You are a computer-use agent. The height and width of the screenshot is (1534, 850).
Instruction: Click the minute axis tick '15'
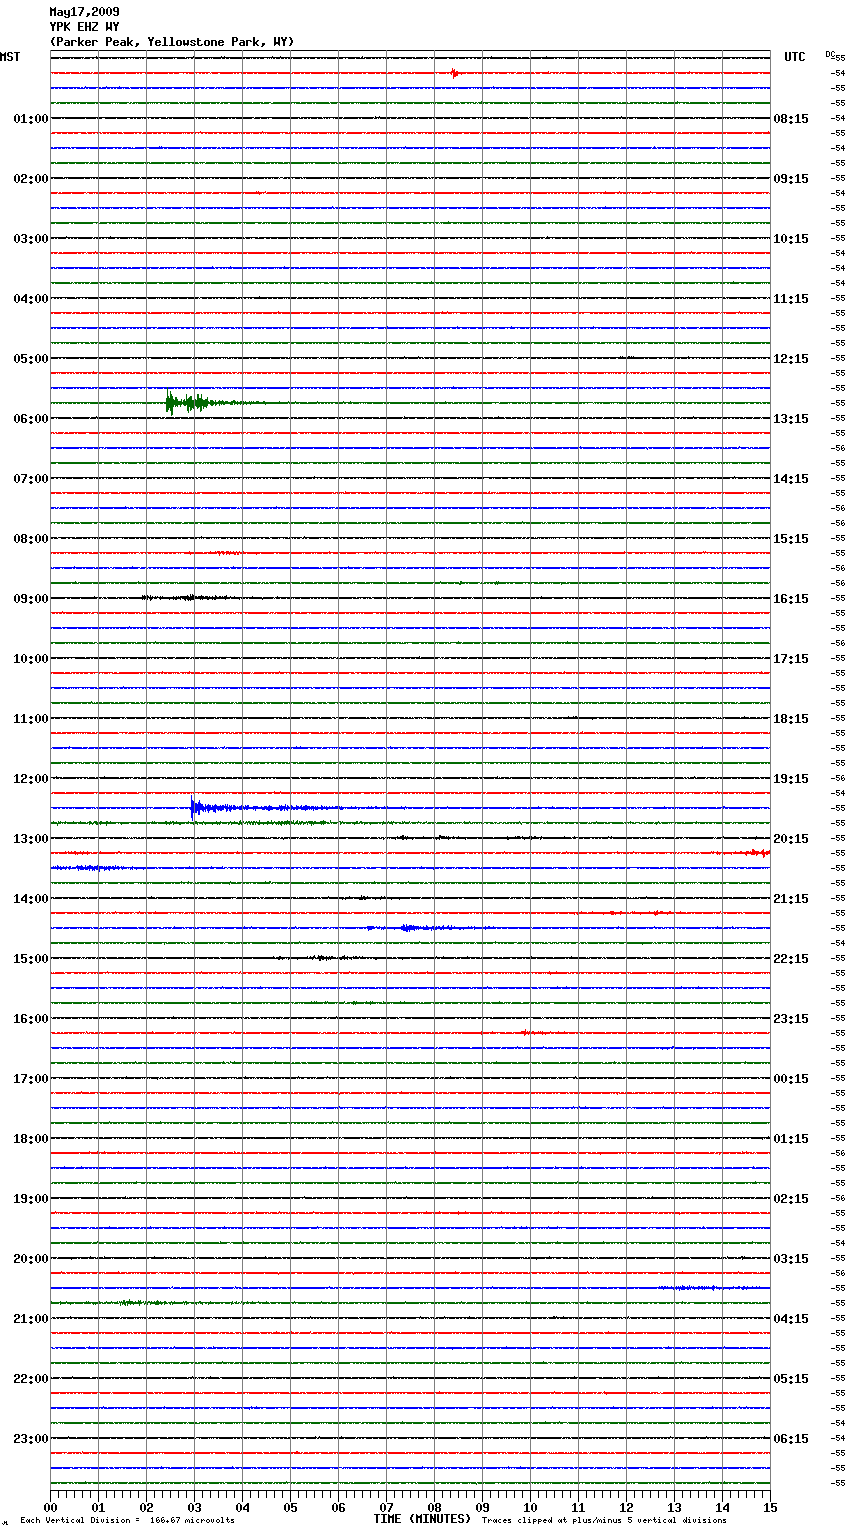770,1507
